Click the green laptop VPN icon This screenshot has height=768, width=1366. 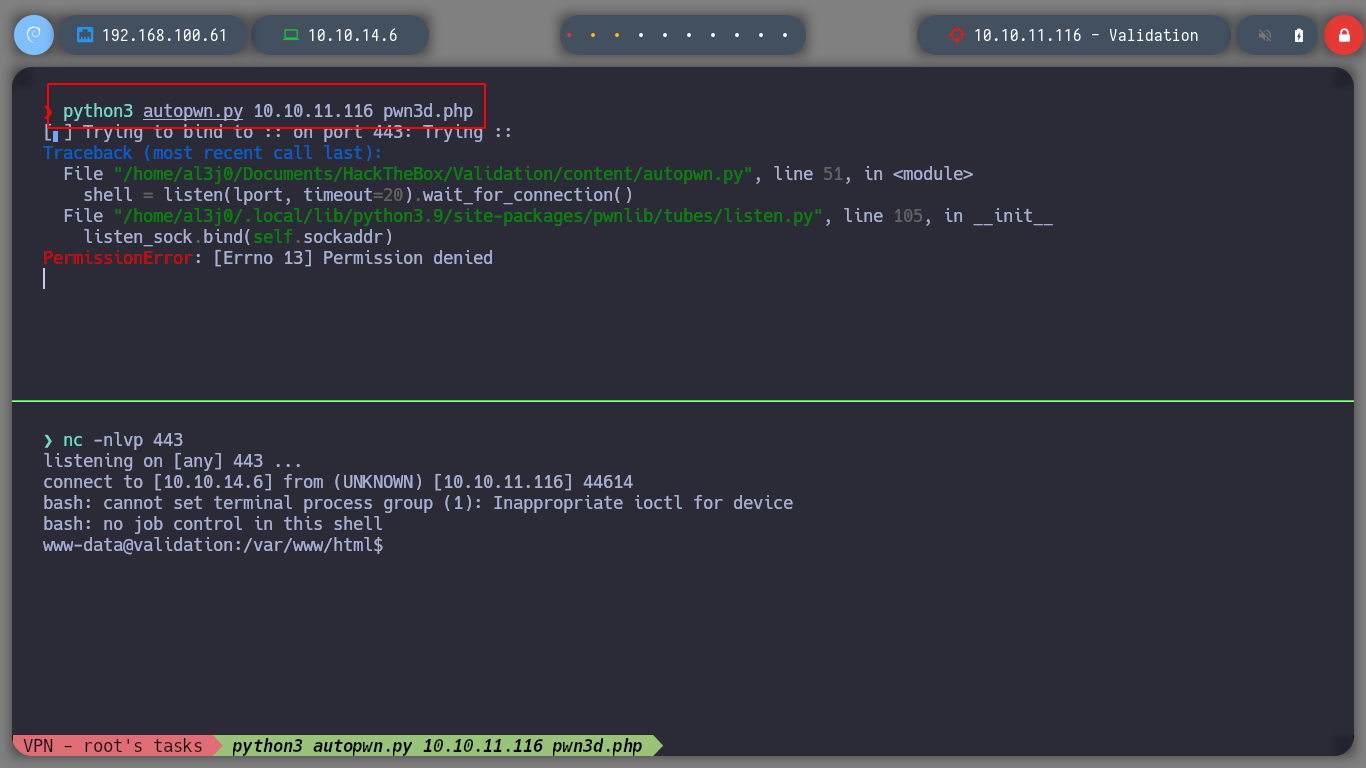click(291, 35)
